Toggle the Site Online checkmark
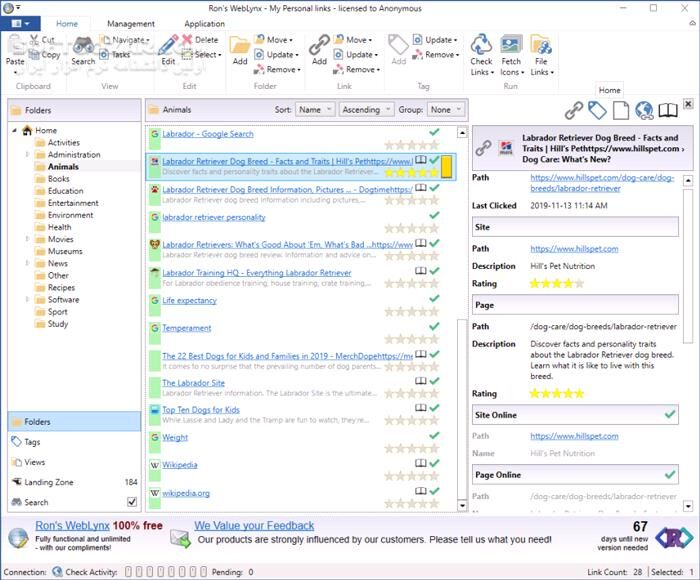The height and width of the screenshot is (580, 700). tap(669, 414)
